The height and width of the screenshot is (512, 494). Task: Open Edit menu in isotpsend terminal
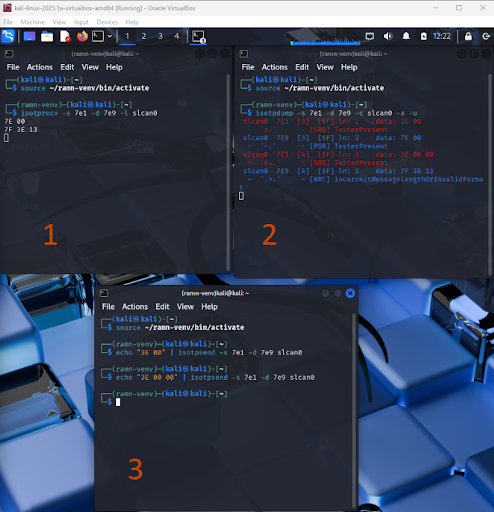[x=162, y=306]
